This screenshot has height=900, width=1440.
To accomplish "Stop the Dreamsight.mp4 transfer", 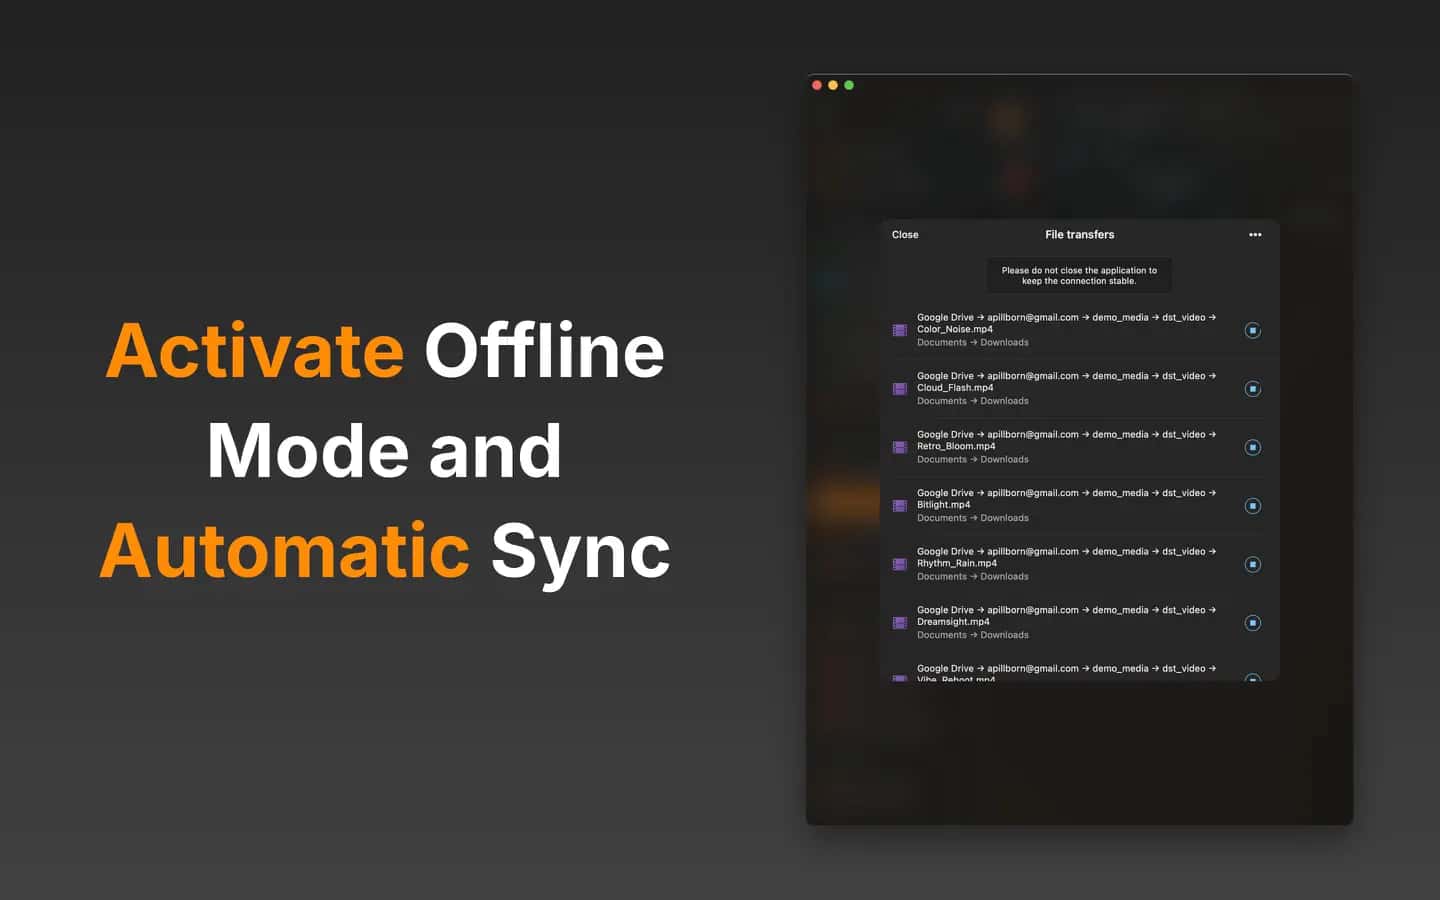I will [1252, 623].
